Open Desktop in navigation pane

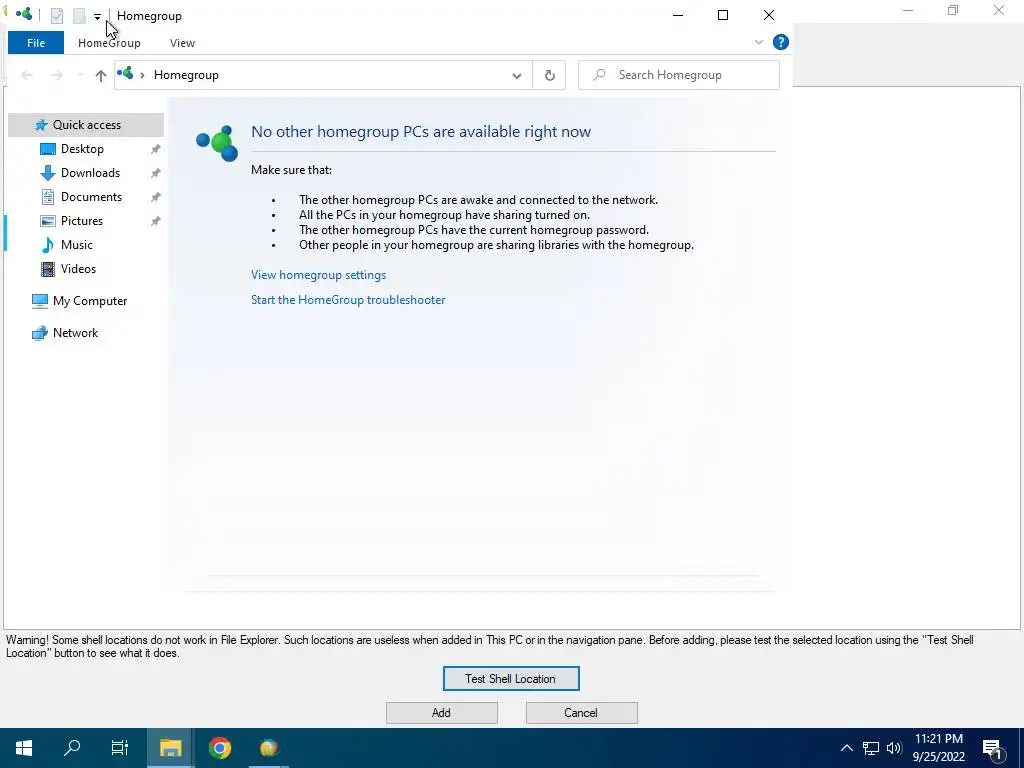point(82,149)
